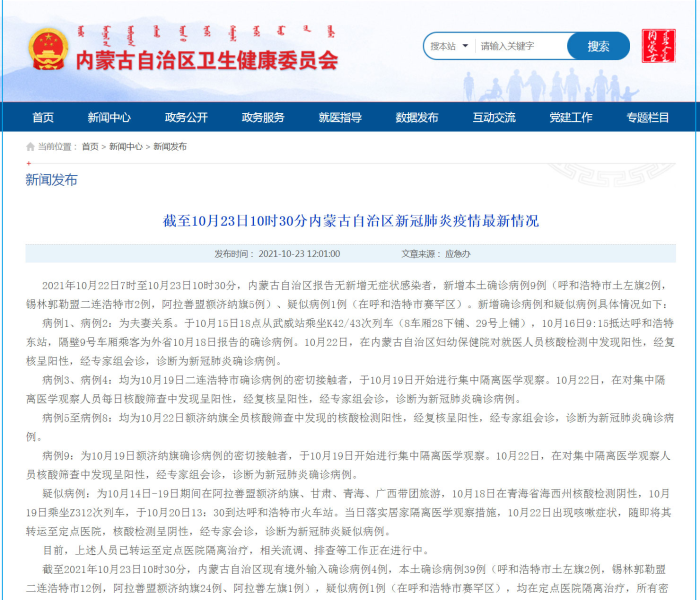Click the home icon in breadcrumb
This screenshot has width=700, height=600.
[x=30, y=146]
